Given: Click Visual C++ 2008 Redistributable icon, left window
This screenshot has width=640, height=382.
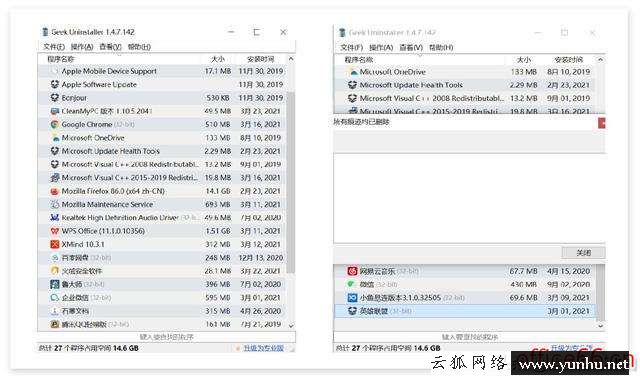Looking at the screenshot, I should 55,164.
